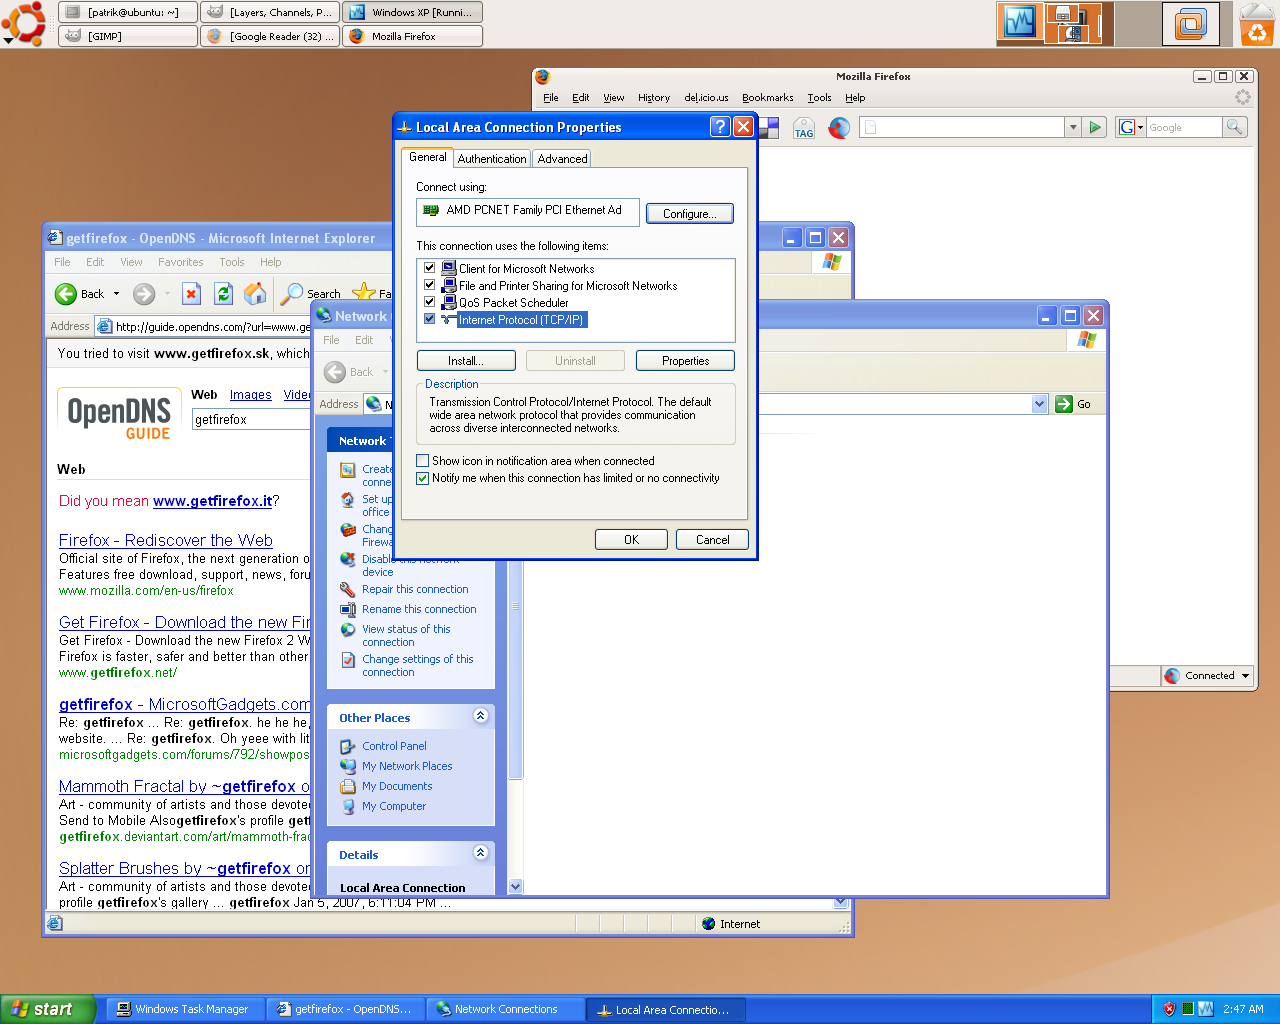Viewport: 1280px width, 1024px height.
Task: Click the Favorites star in Internet Explorer
Action: pyautogui.click(x=364, y=293)
